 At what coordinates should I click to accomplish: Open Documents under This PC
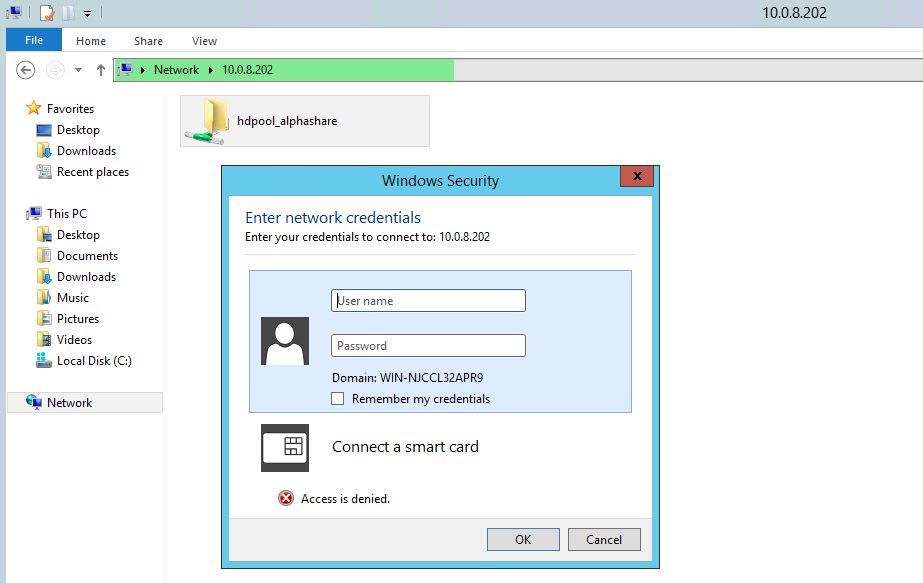tap(87, 256)
